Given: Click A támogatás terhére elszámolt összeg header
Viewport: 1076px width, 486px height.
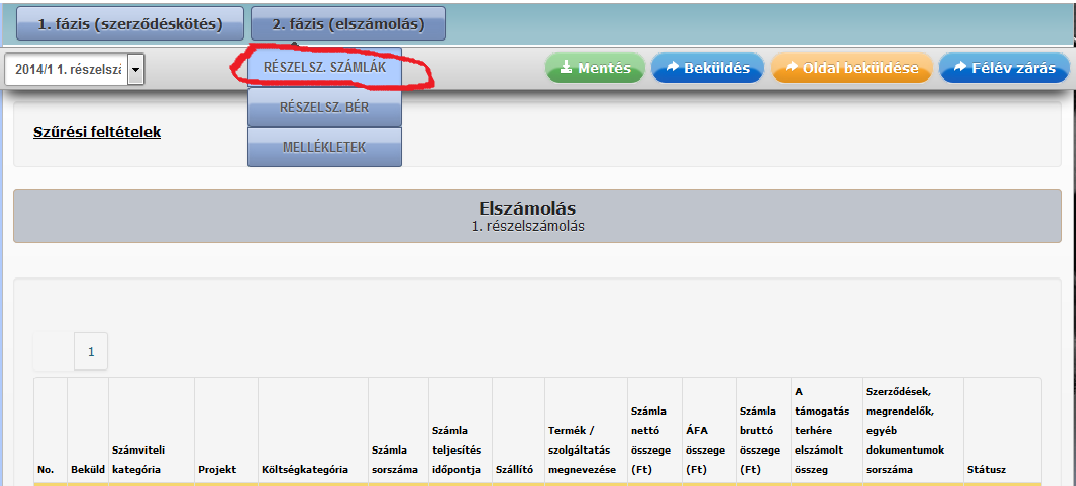Looking at the screenshot, I should [x=826, y=432].
